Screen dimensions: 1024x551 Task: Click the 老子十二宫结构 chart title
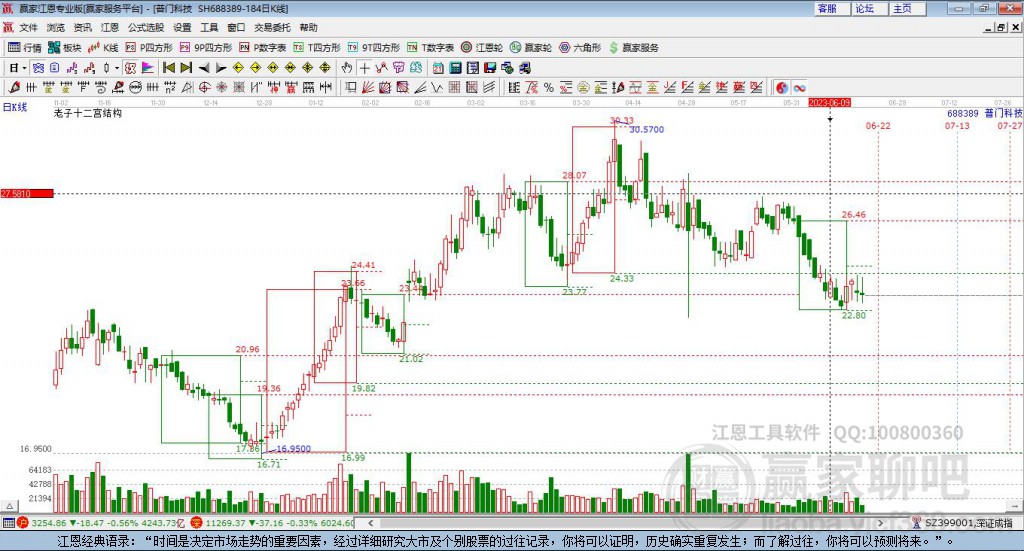point(88,113)
